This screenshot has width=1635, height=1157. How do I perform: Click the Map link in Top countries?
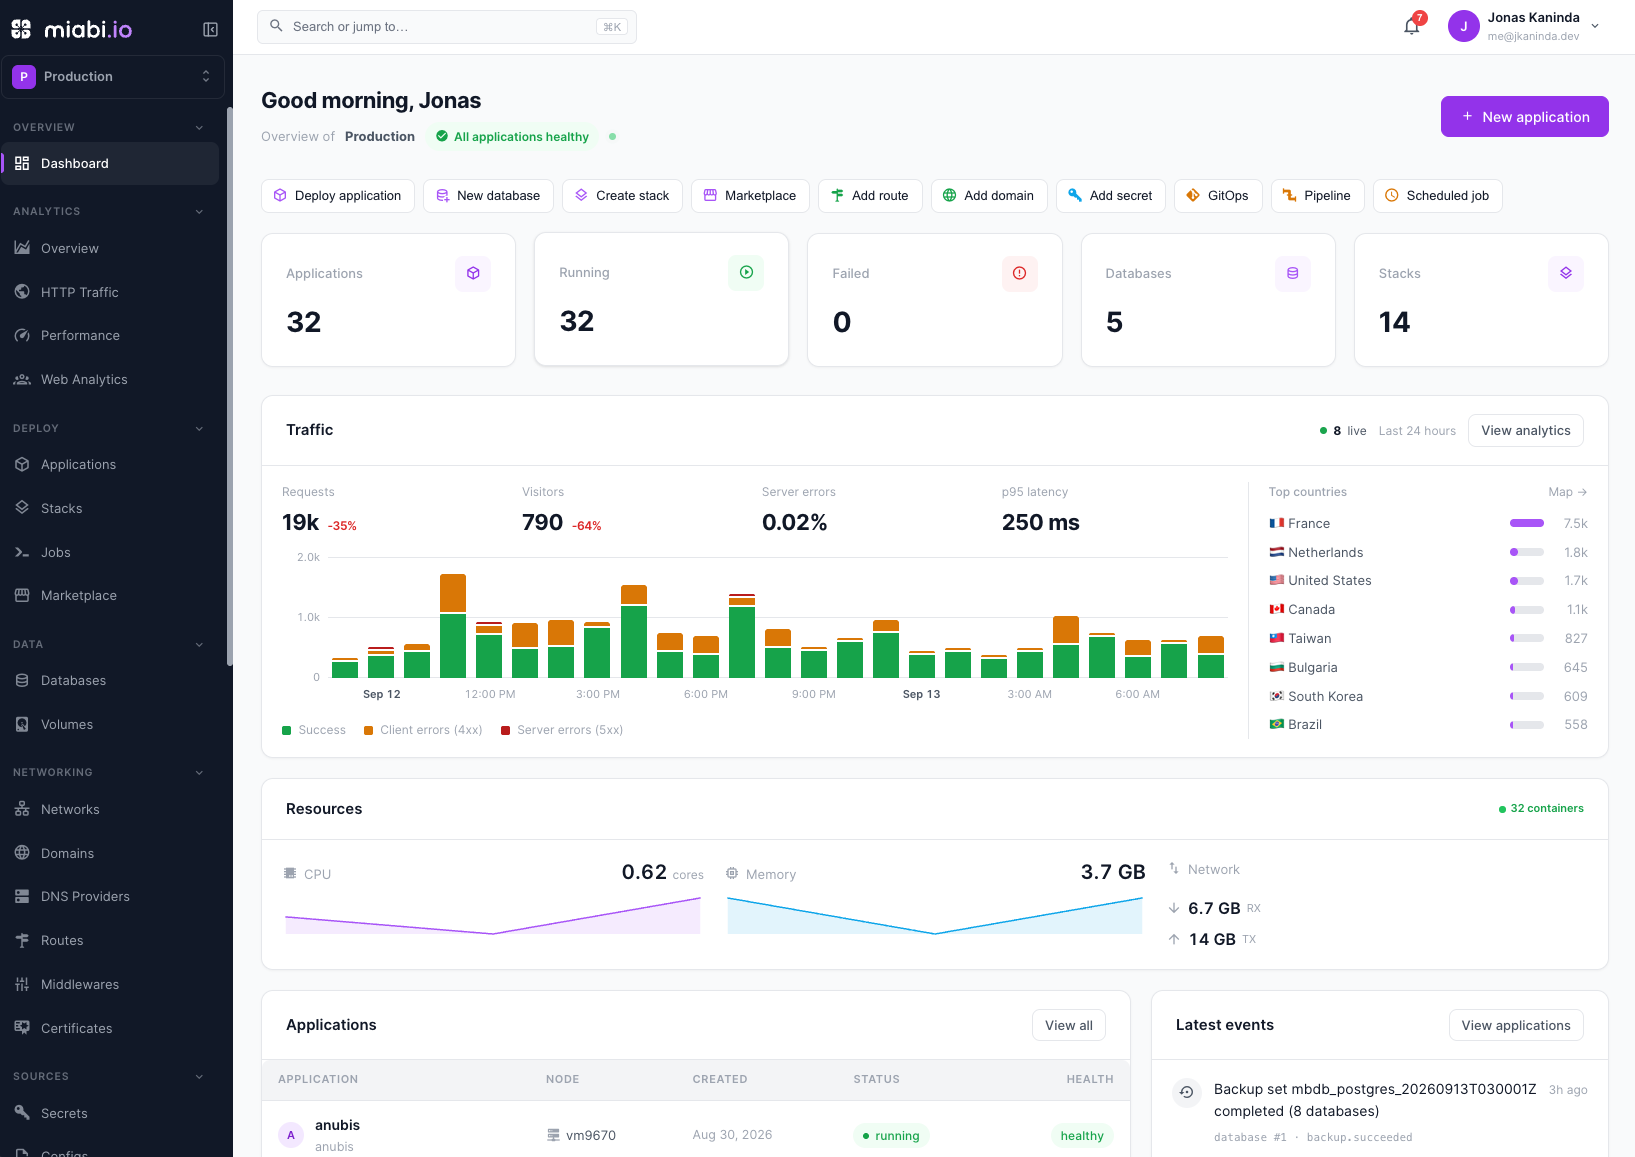[1568, 492]
